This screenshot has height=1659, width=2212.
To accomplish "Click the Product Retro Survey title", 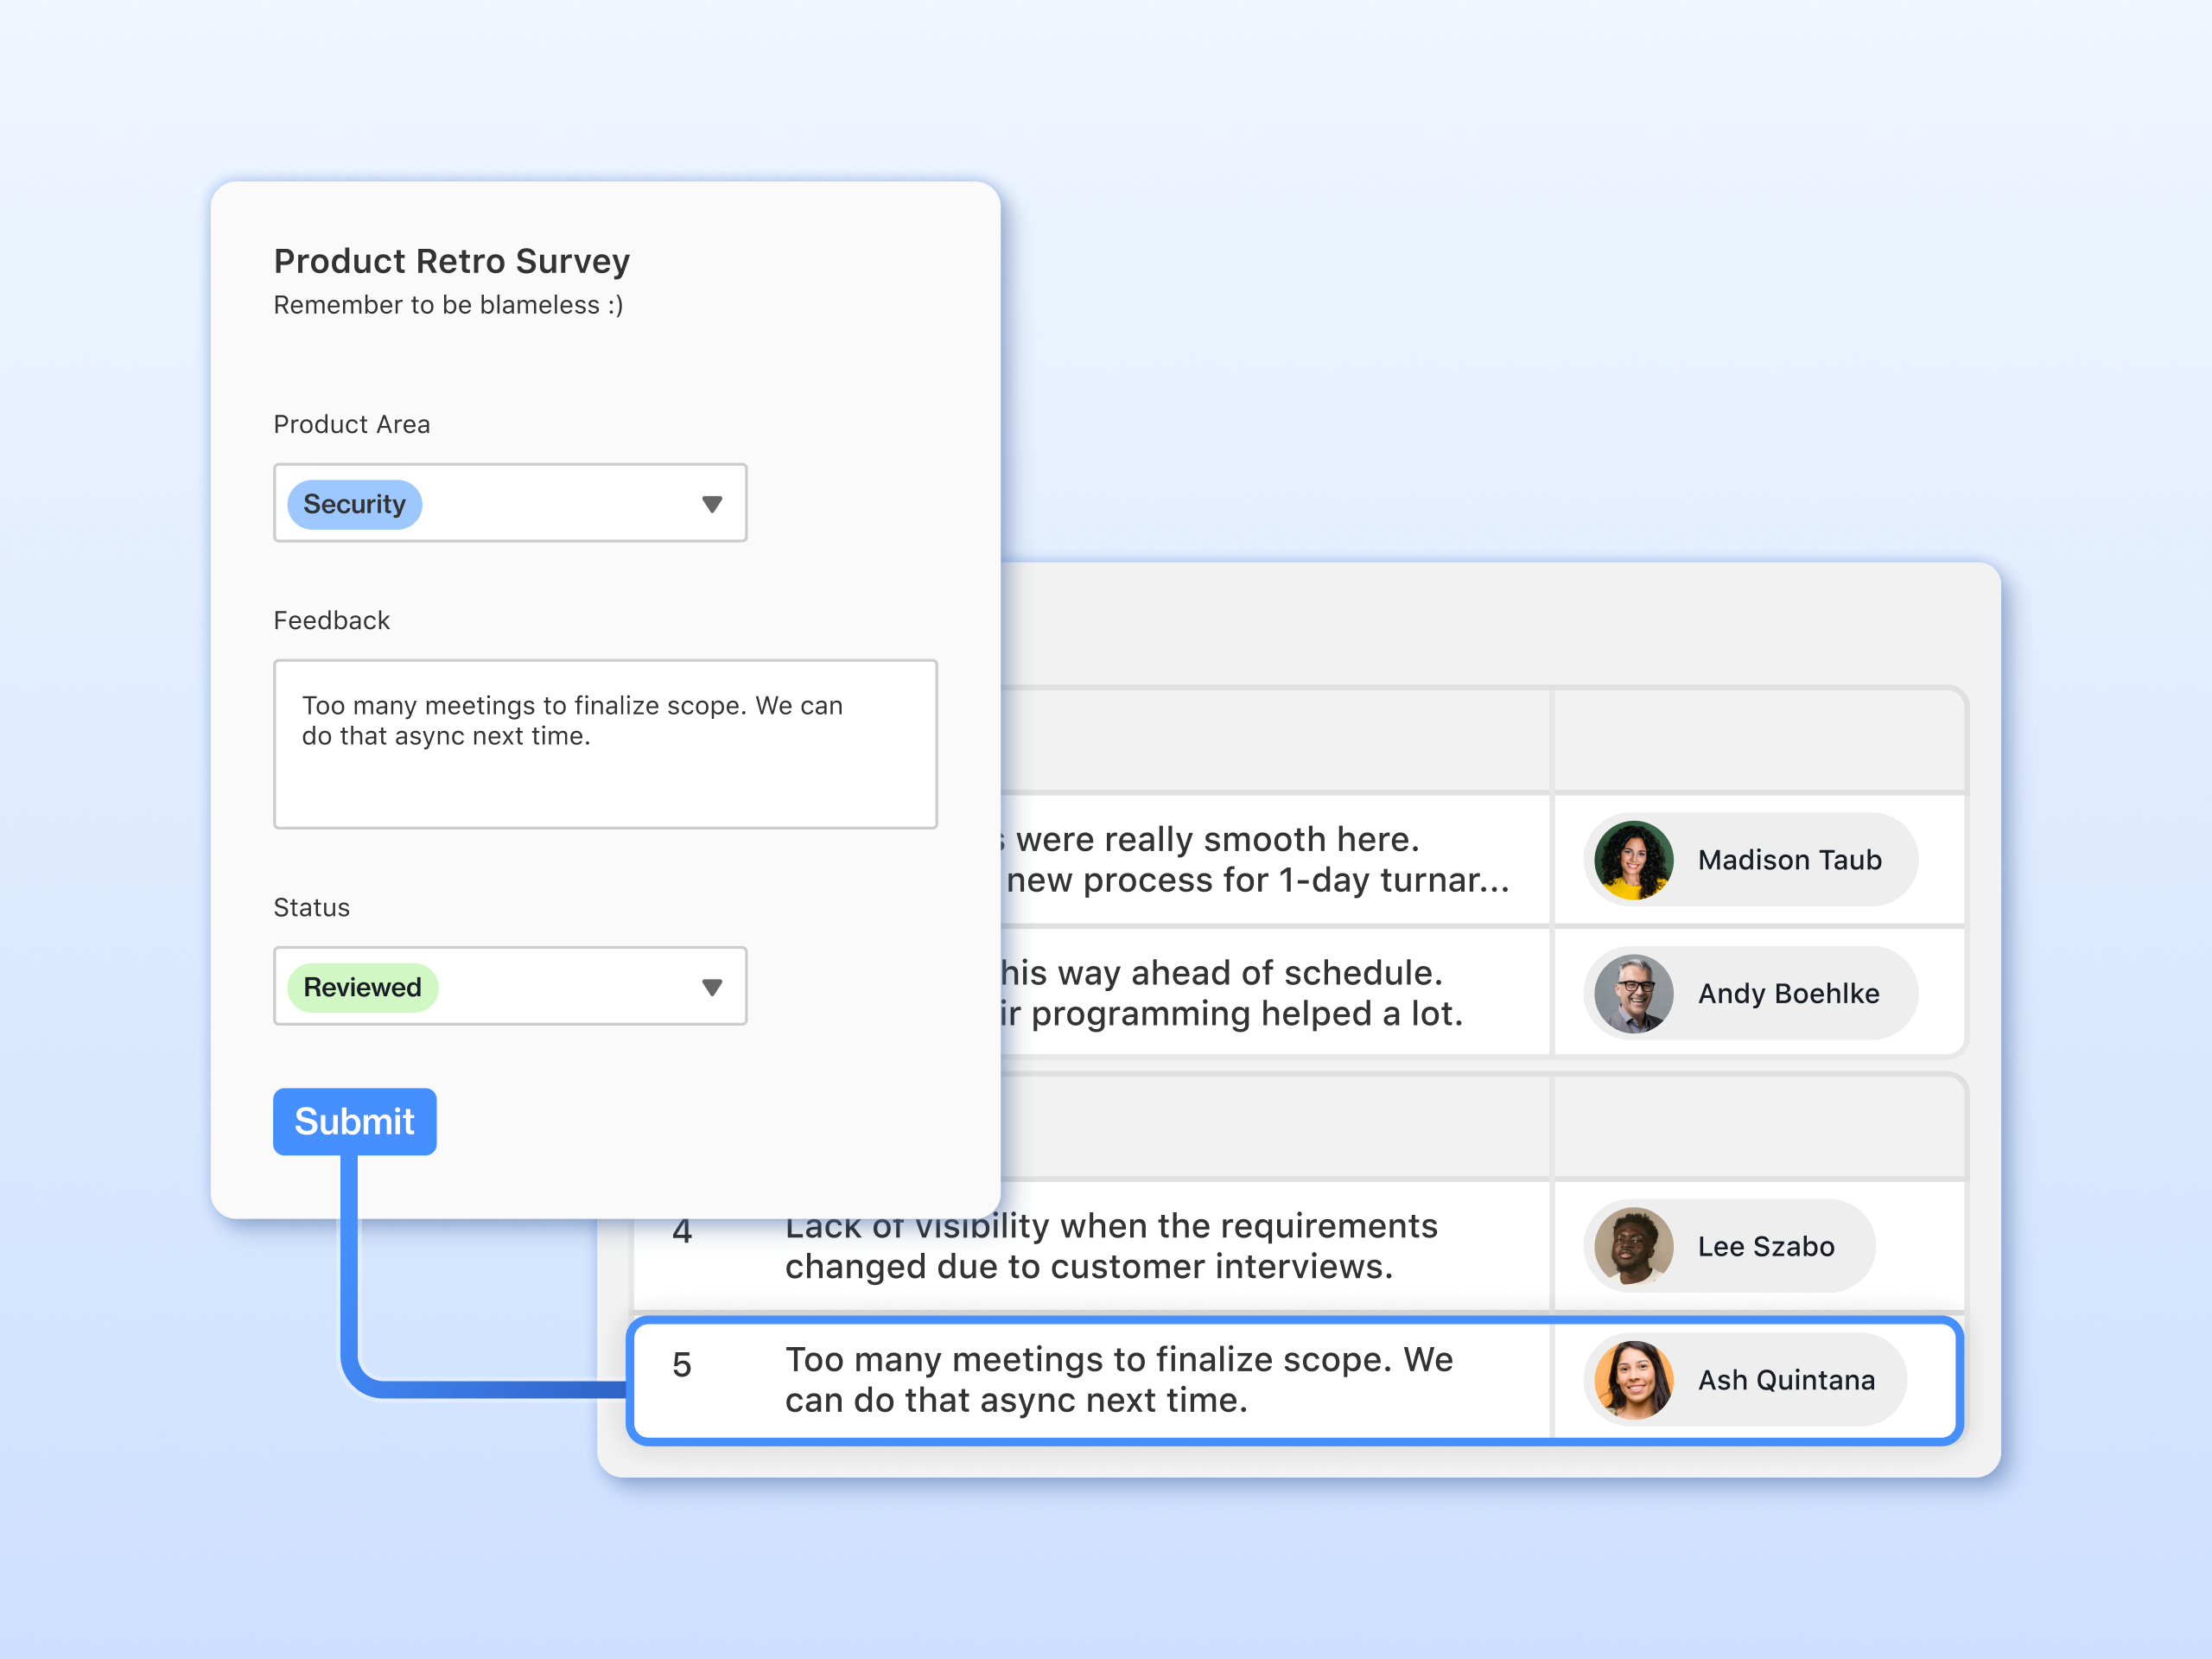I will click(x=451, y=261).
